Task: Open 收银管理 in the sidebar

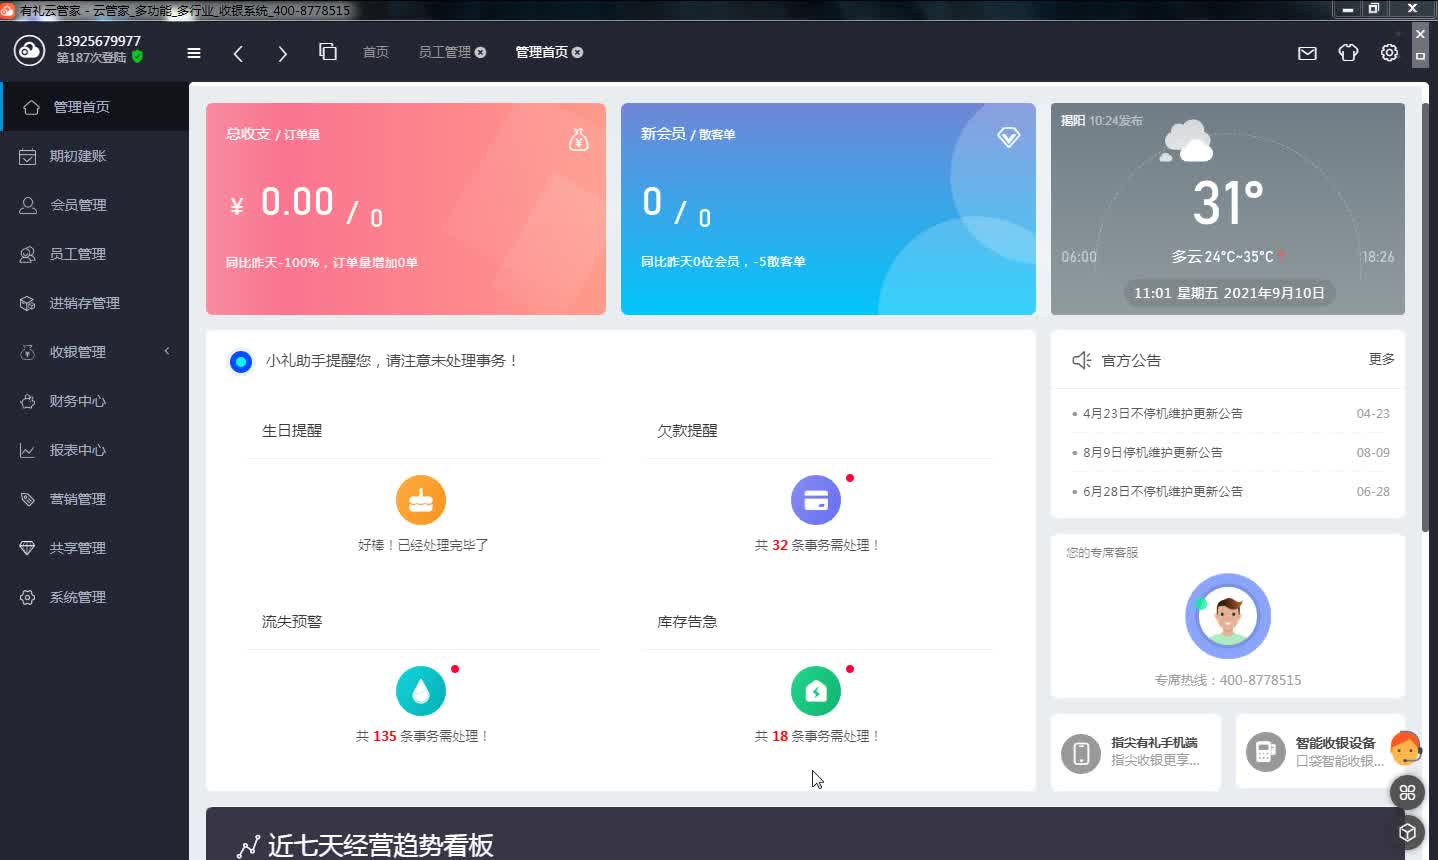Action: (95, 352)
